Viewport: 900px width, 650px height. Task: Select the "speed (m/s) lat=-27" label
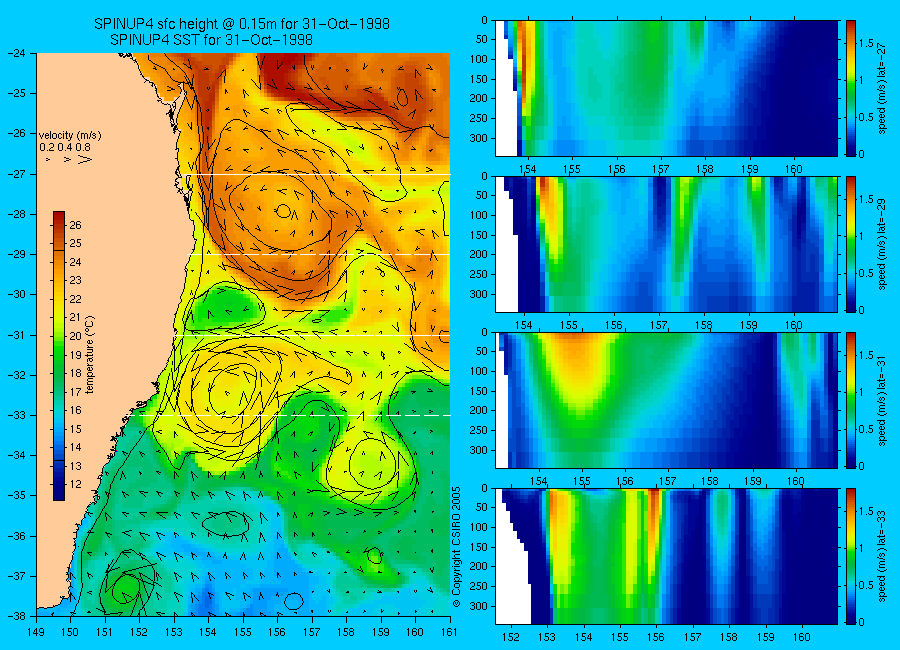click(883, 88)
